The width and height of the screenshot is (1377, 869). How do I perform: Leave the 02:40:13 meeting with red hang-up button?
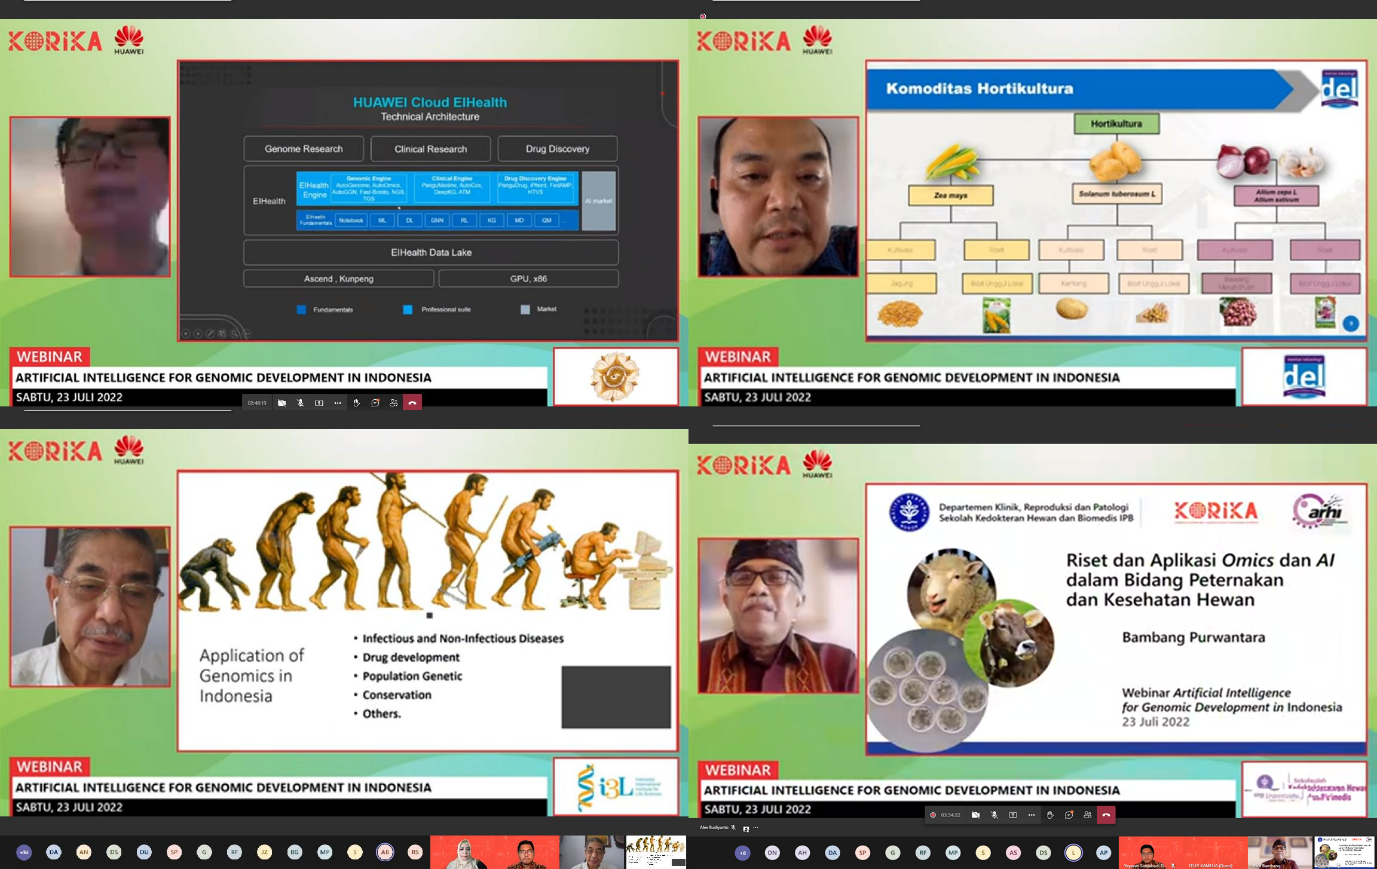(x=412, y=403)
